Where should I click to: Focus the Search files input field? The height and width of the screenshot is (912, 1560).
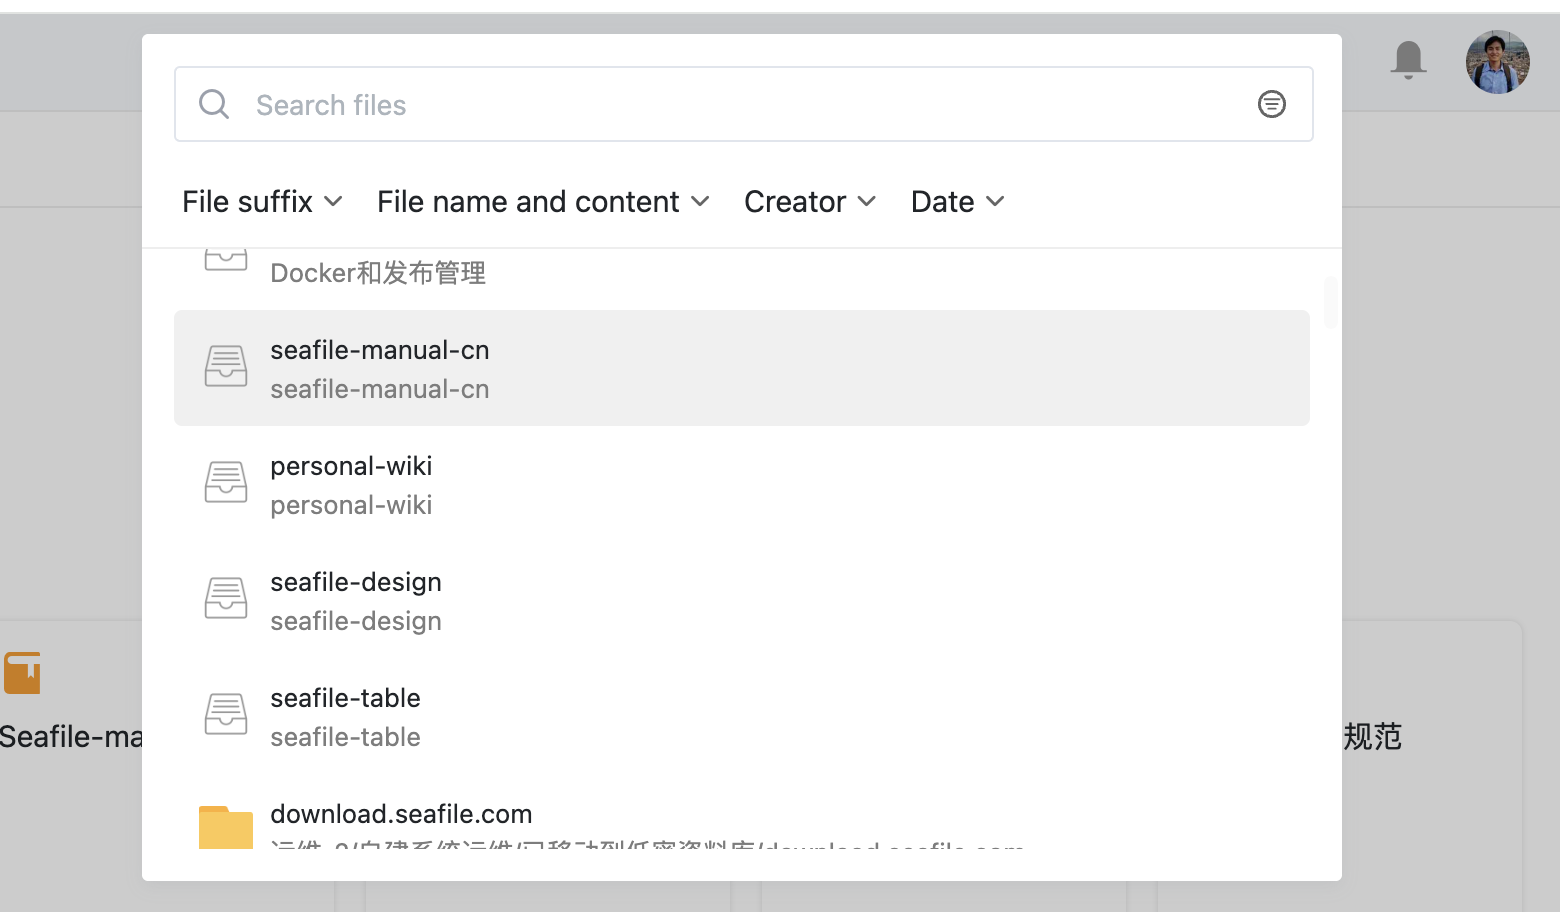[x=743, y=104]
